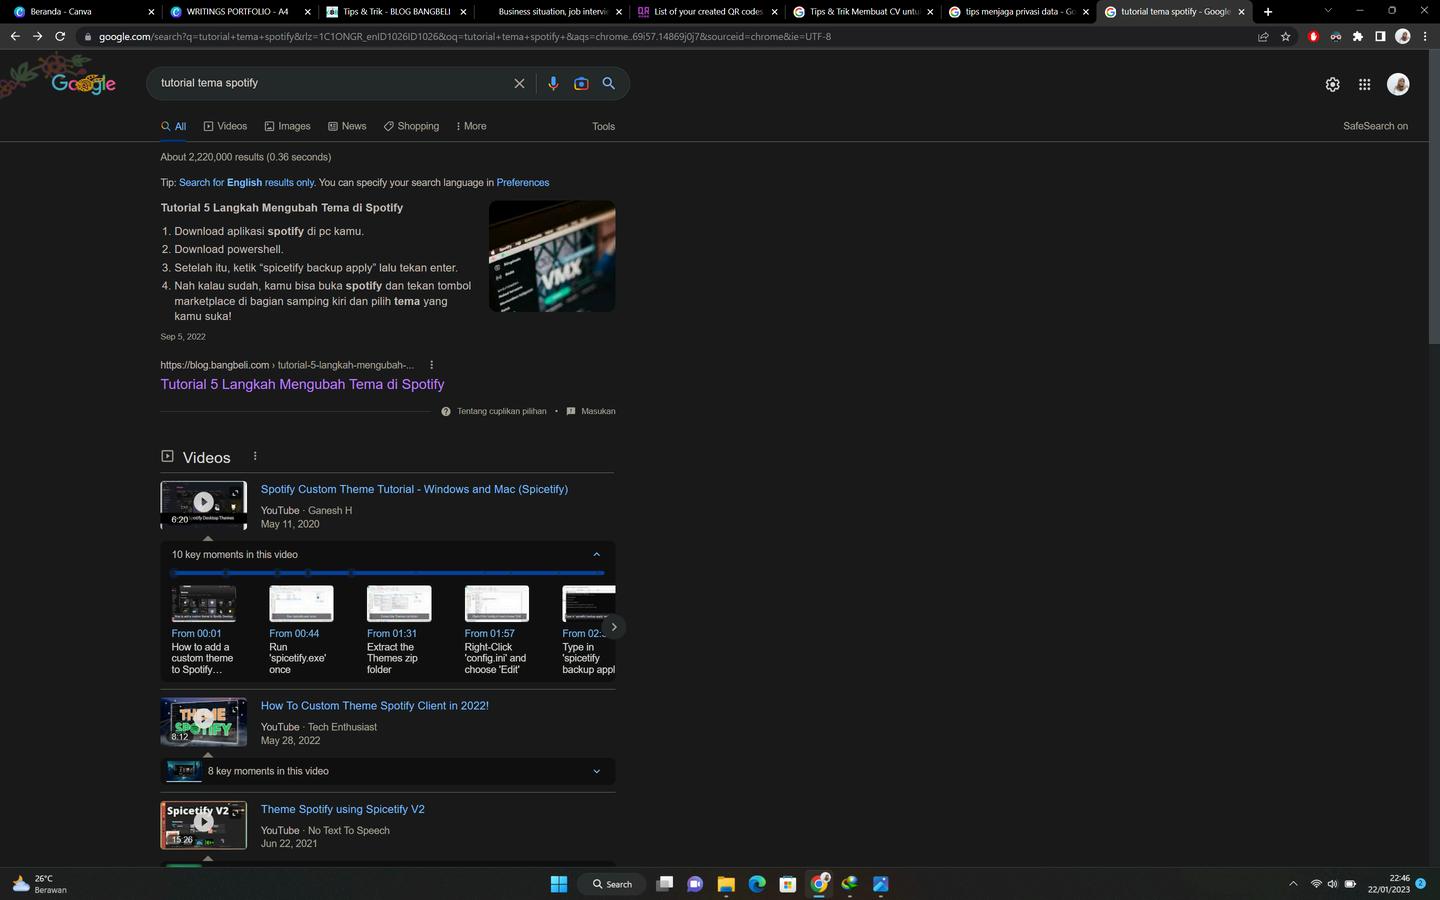Clear the search box with the X icon
This screenshot has height=900, width=1440.
click(519, 84)
